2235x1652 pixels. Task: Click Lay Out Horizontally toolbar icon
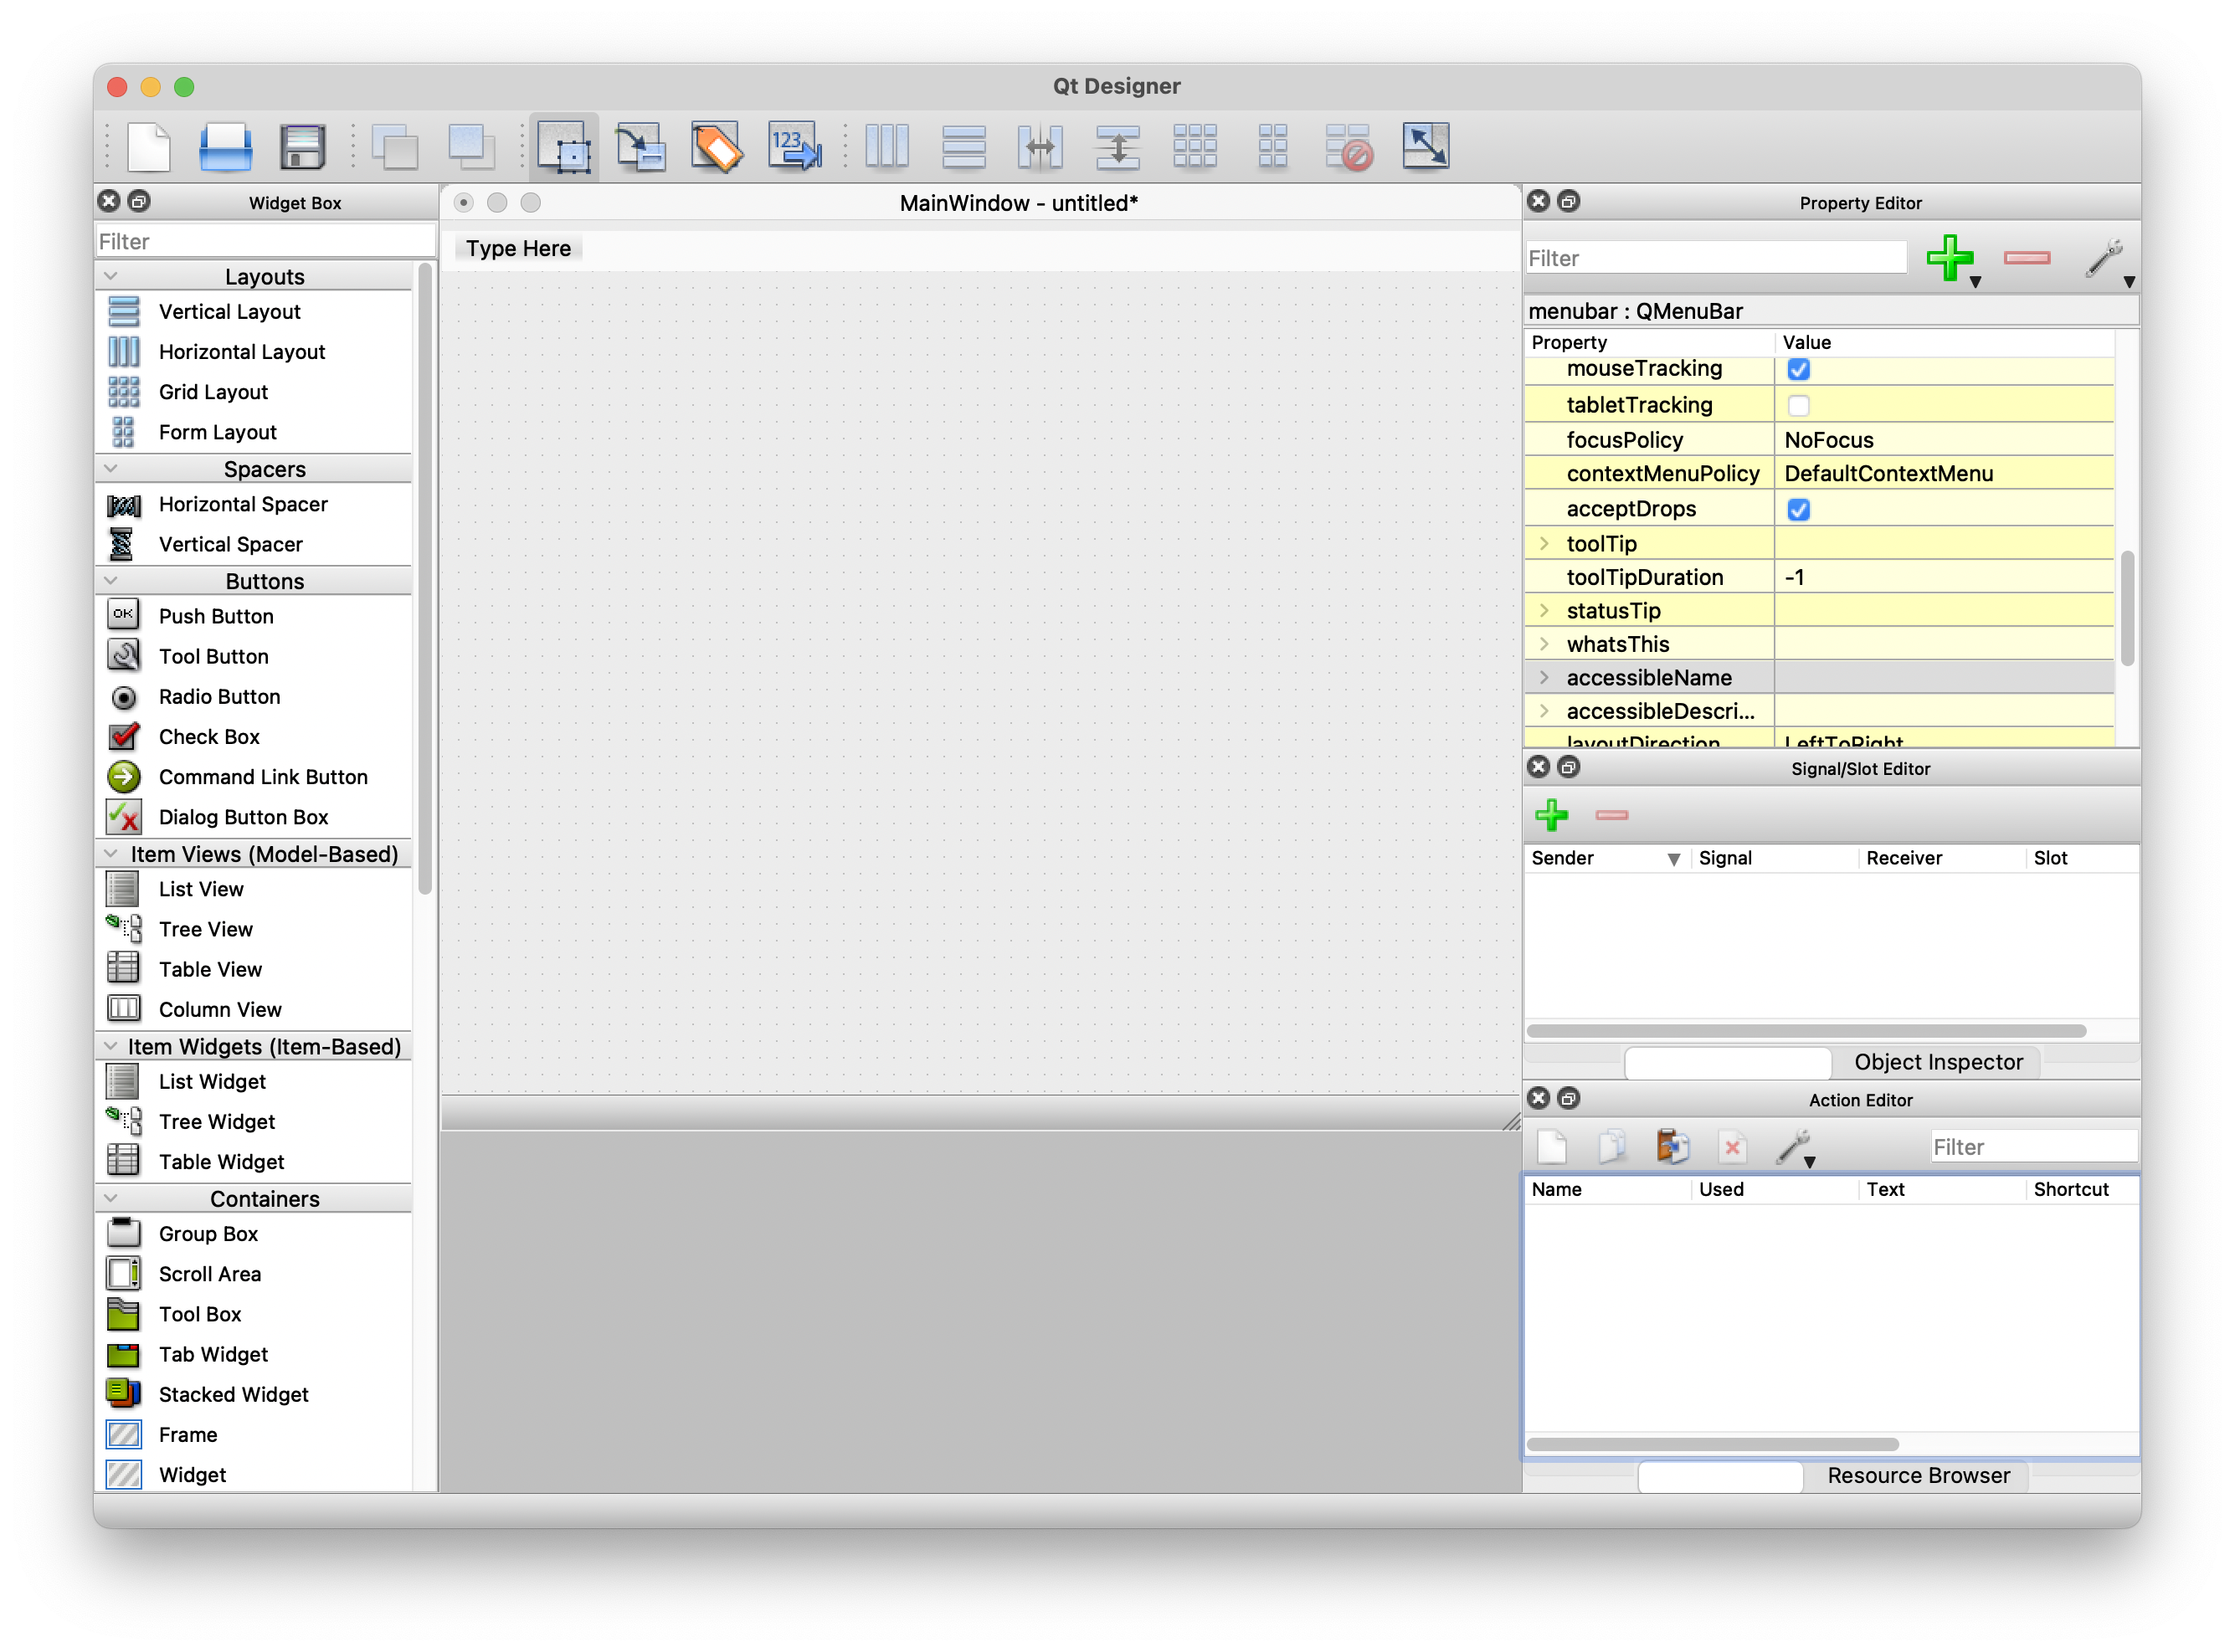pyautogui.click(x=887, y=147)
